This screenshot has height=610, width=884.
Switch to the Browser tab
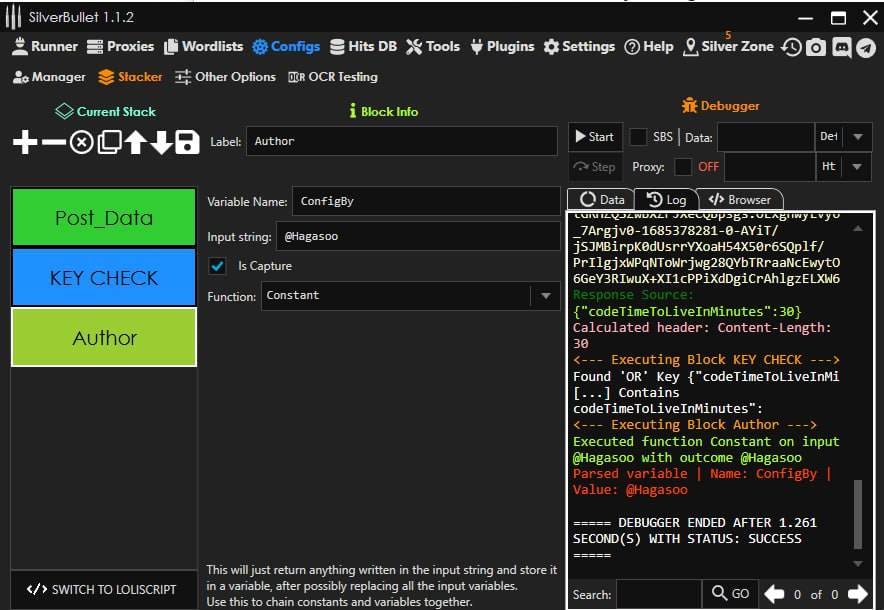point(740,200)
